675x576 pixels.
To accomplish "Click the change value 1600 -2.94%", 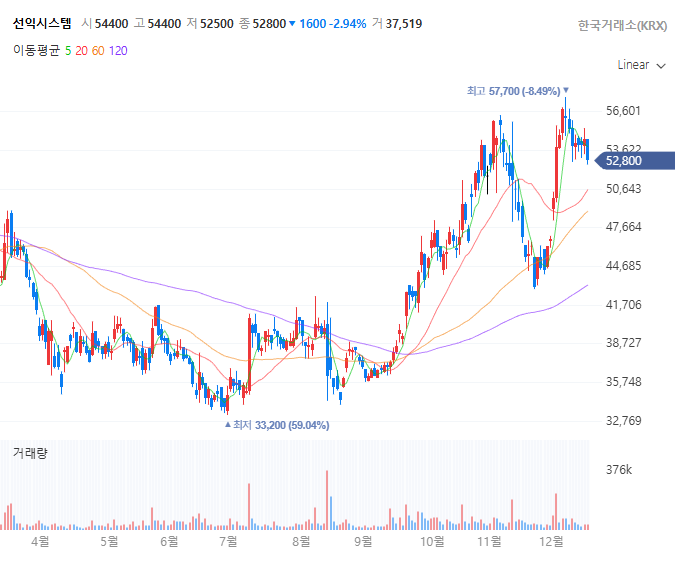I will (333, 24).
